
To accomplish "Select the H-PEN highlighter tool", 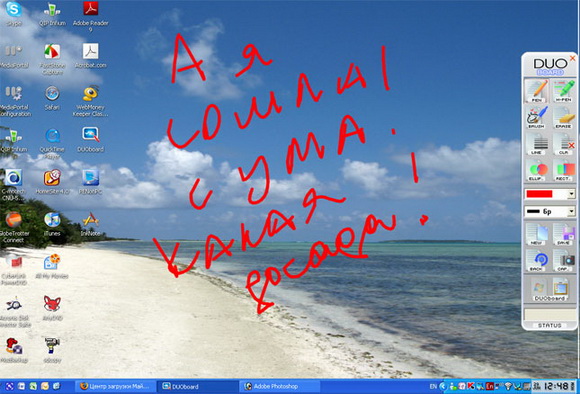I will (563, 91).
